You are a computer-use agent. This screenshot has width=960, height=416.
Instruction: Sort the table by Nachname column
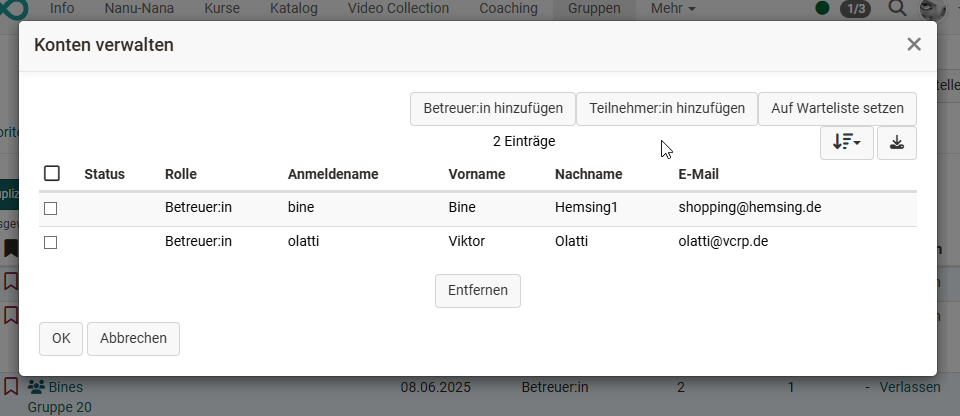(588, 174)
